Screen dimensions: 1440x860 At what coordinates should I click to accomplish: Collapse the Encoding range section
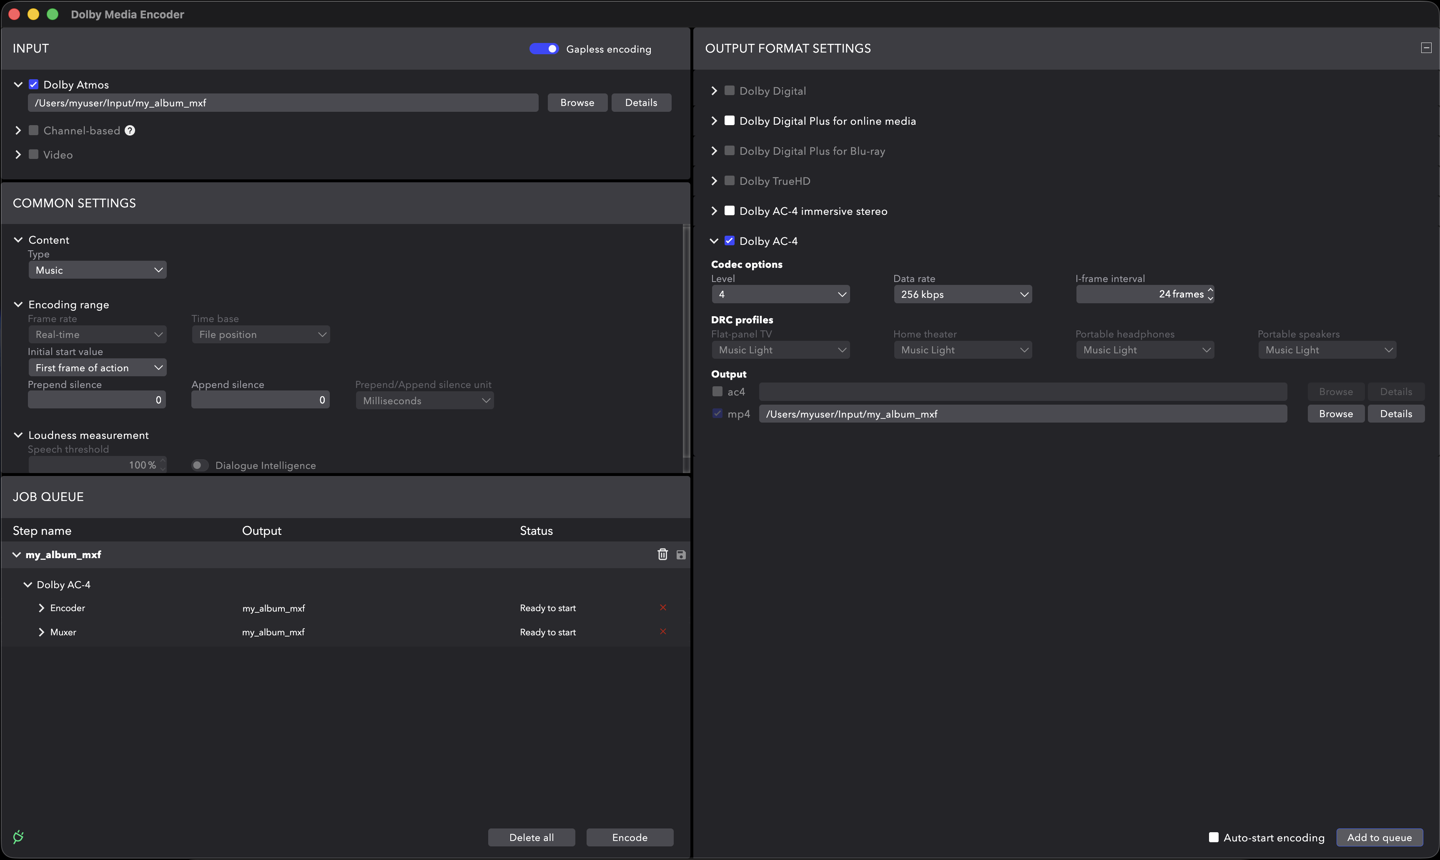[18, 304]
